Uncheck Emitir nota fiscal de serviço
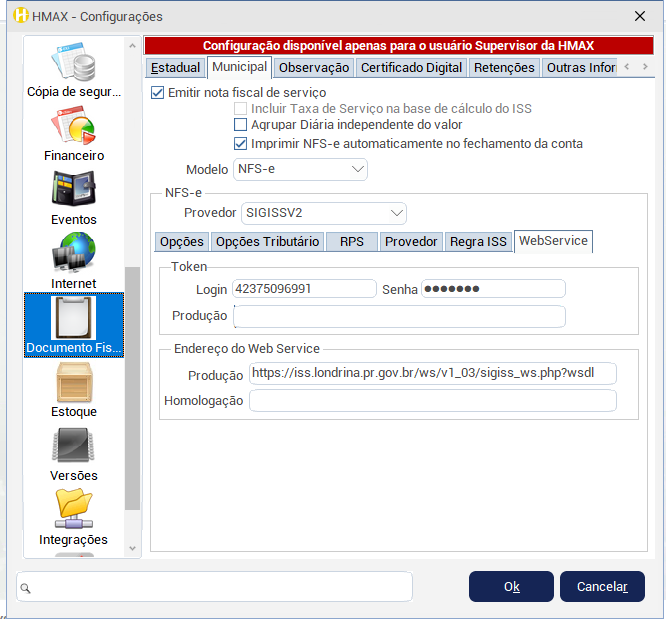The height and width of the screenshot is (619, 666). pyautogui.click(x=157, y=93)
